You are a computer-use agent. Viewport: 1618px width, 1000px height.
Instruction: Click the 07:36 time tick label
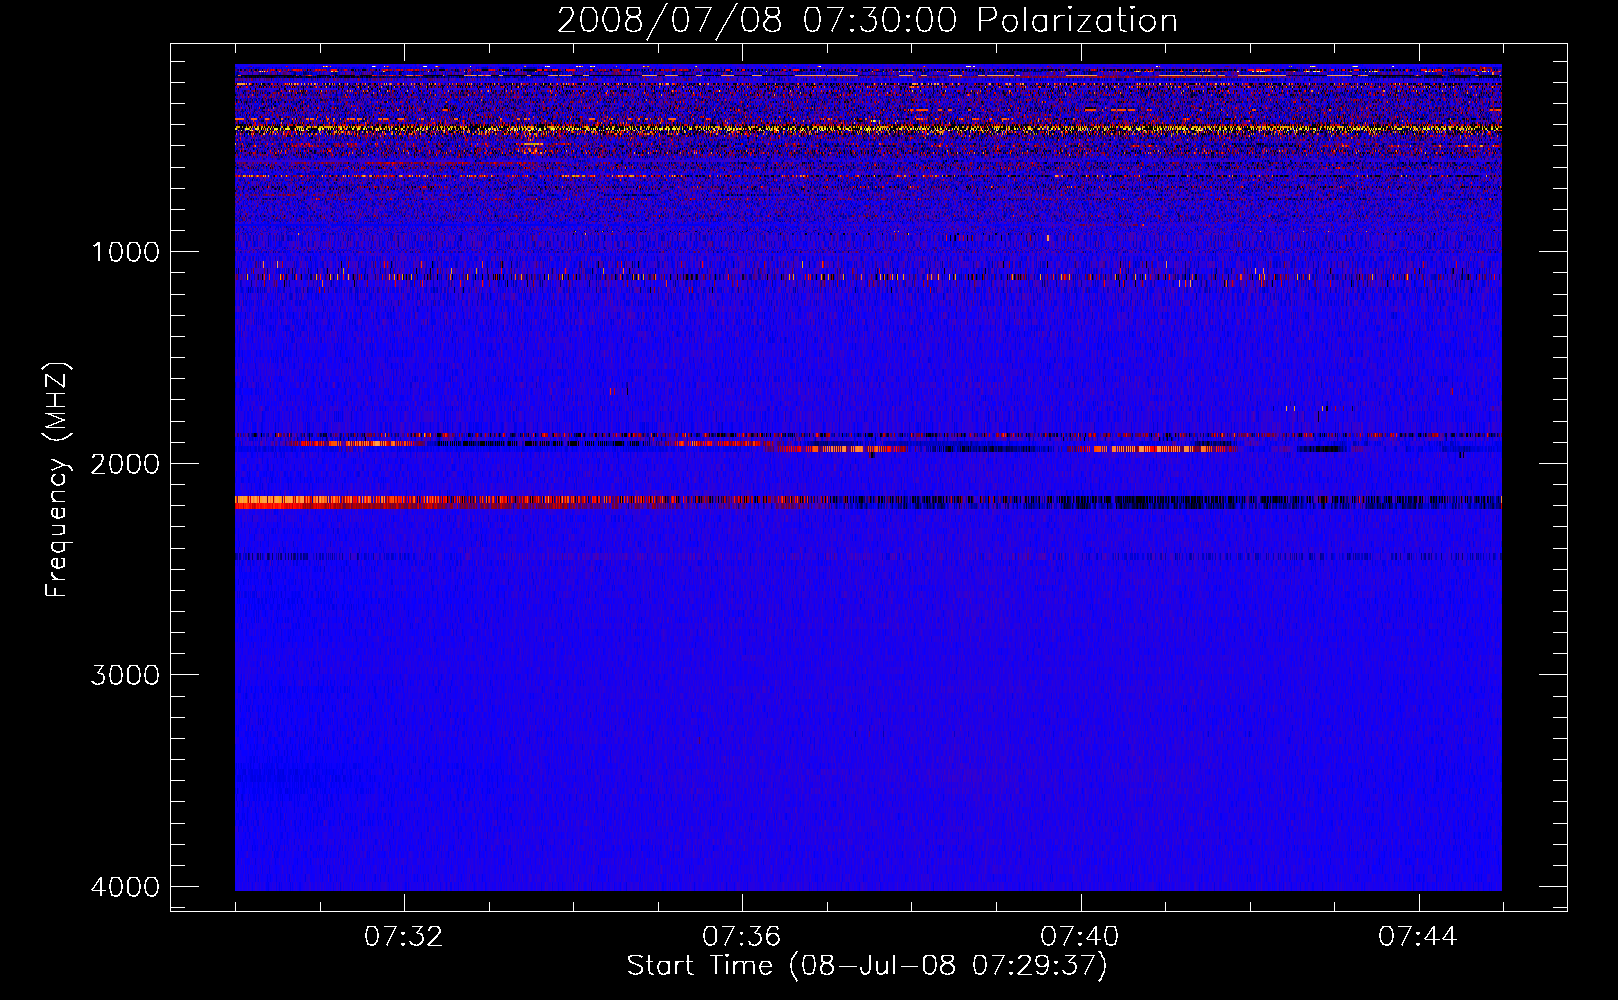742,937
